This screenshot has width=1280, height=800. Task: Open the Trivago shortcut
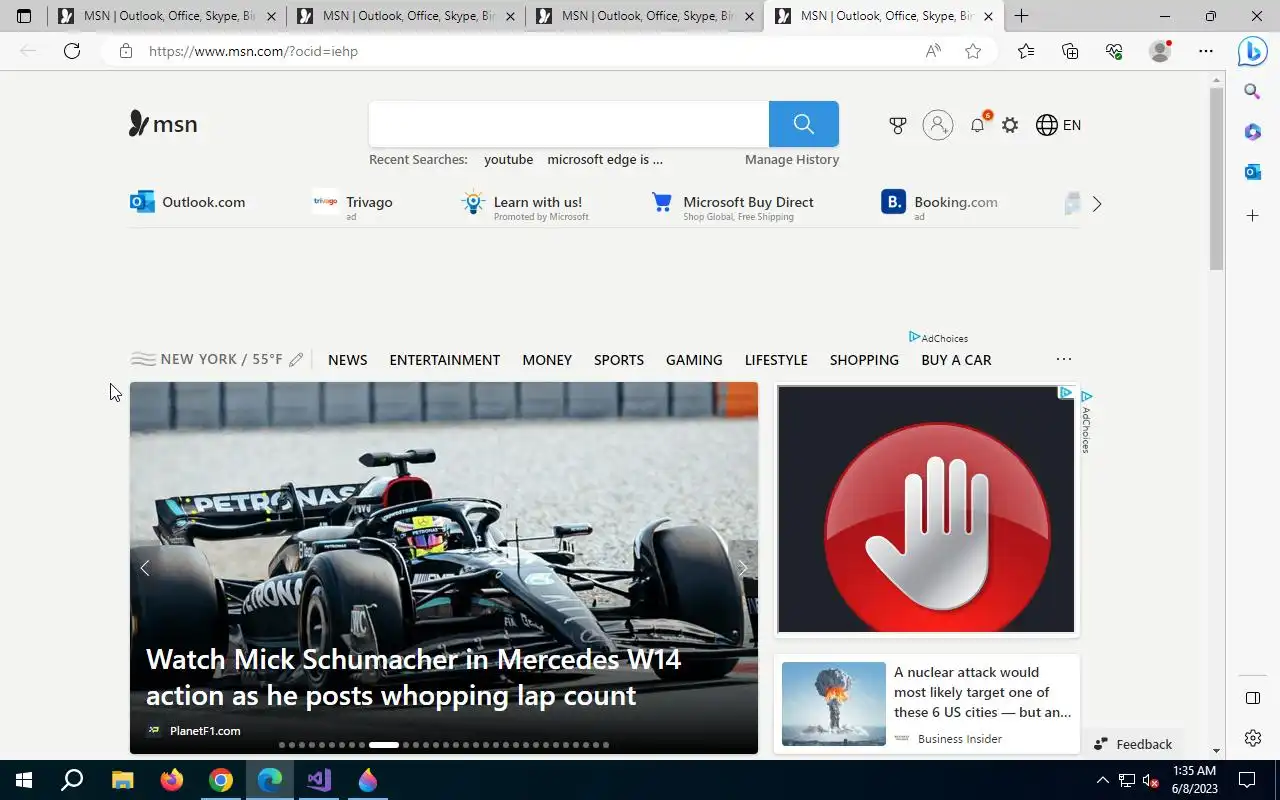(x=352, y=203)
